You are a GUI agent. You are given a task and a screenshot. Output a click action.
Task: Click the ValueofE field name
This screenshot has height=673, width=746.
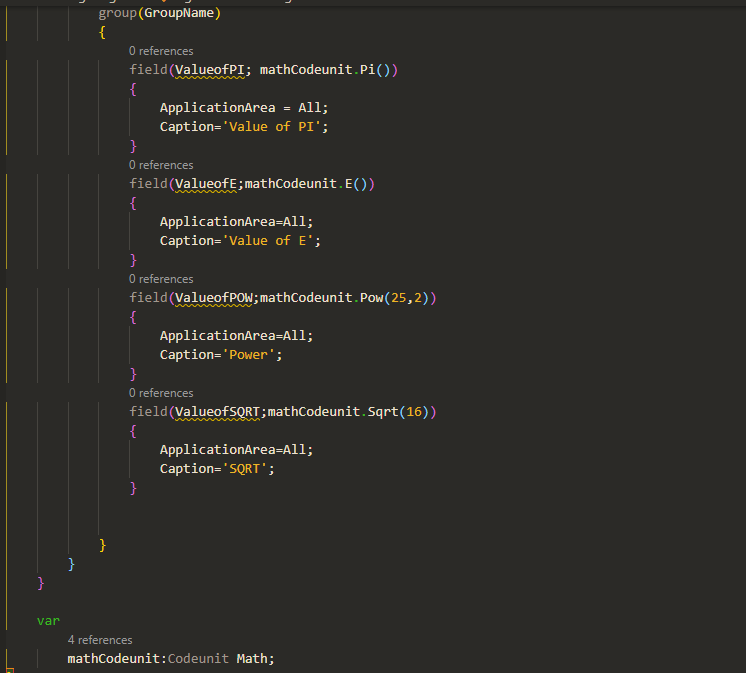205,184
